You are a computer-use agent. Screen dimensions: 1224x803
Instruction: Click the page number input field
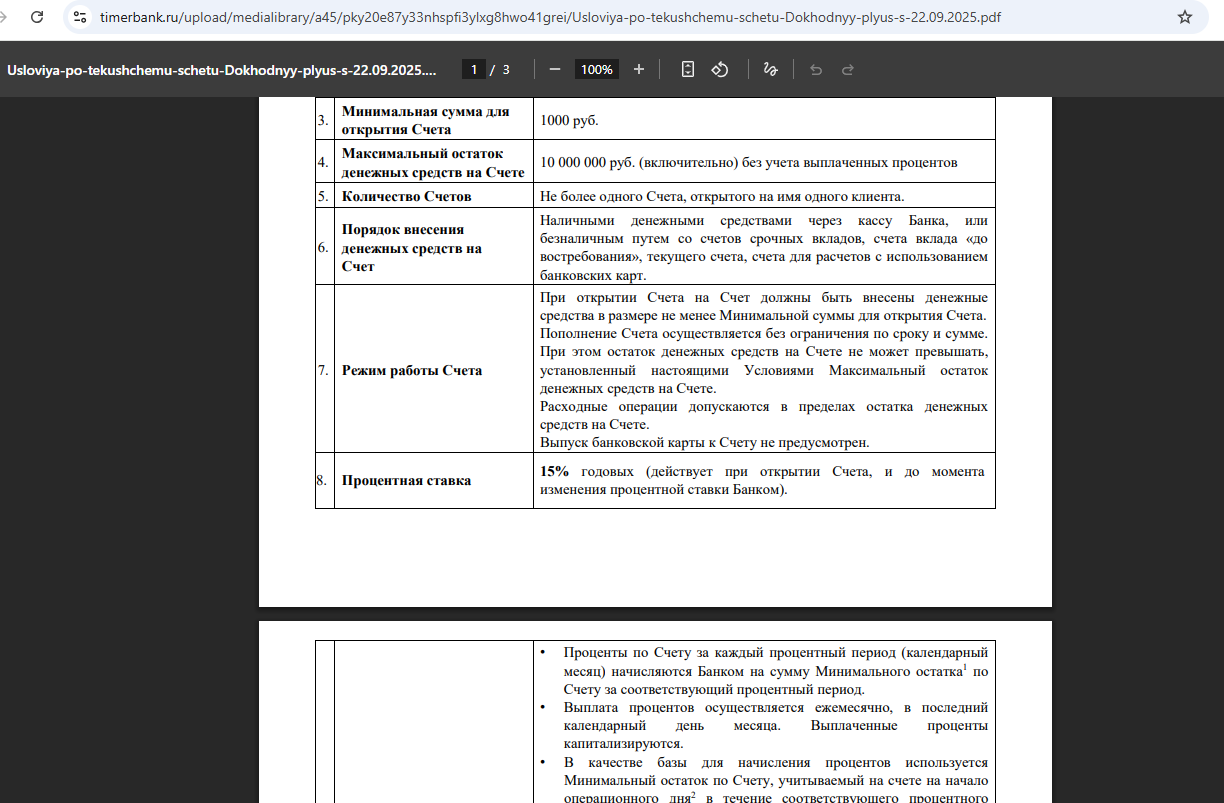474,69
